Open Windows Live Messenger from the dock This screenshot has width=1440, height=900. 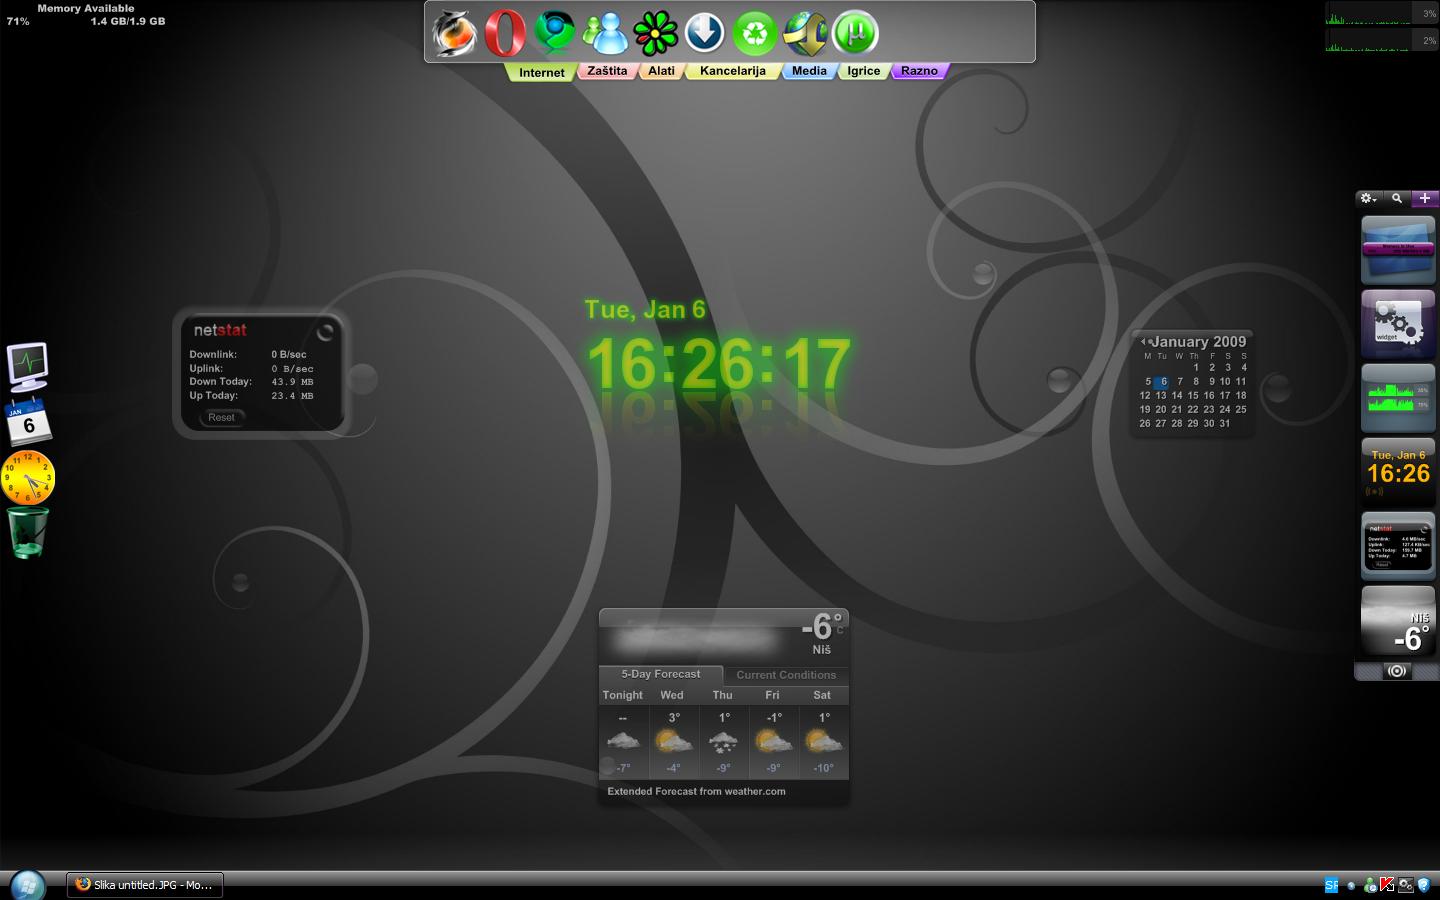tap(605, 33)
